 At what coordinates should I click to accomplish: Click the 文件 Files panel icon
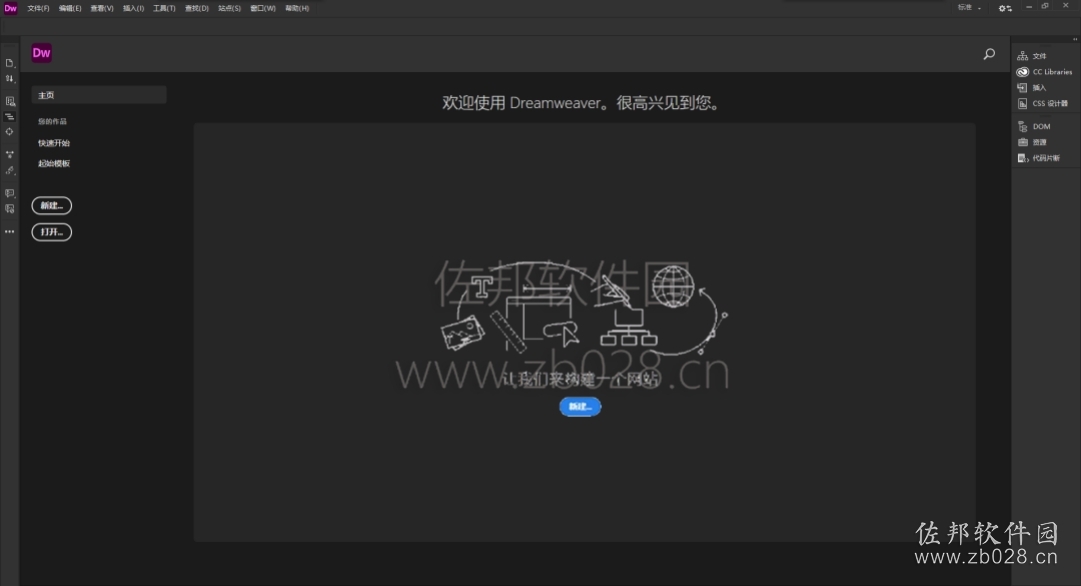click(1022, 56)
